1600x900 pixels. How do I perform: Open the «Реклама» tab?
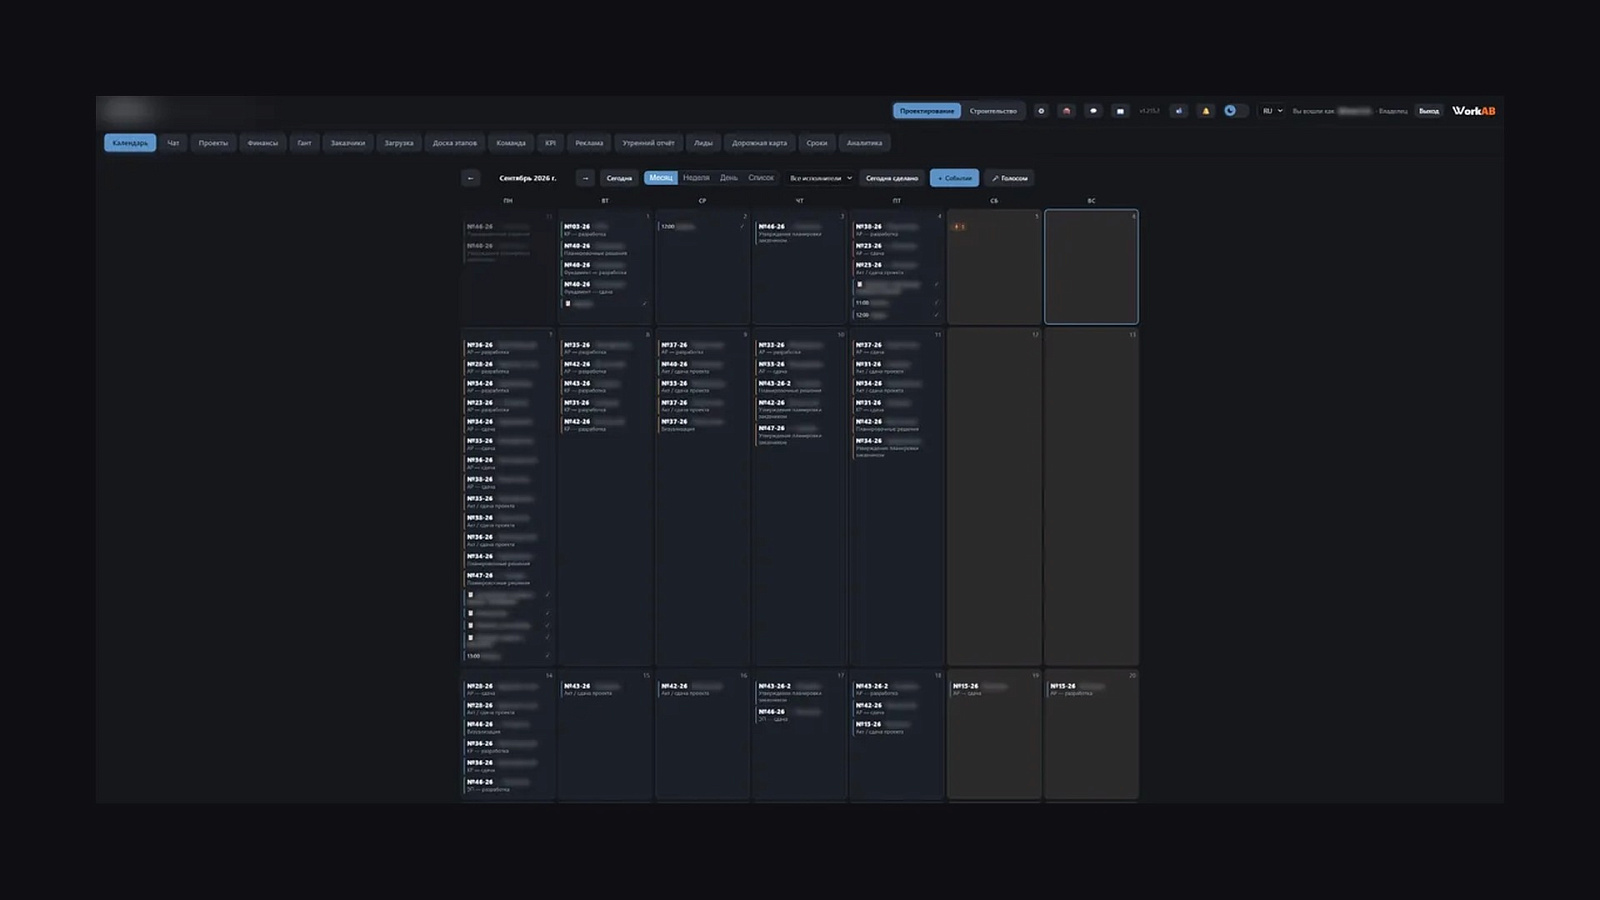[589, 143]
